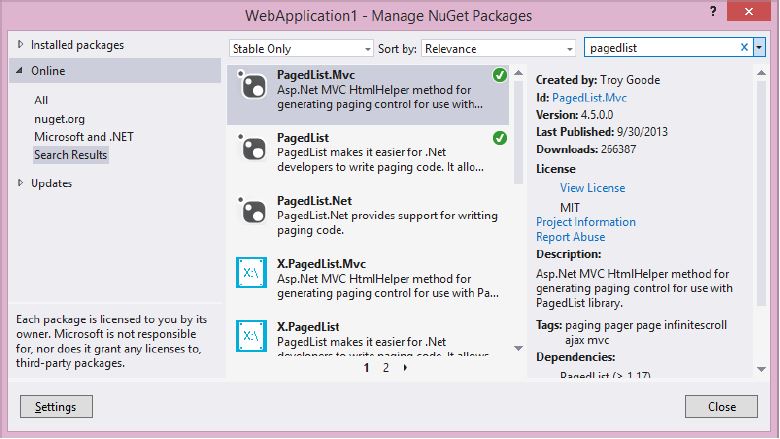Collapse the Online section
780x439 pixels.
click(x=19, y=71)
